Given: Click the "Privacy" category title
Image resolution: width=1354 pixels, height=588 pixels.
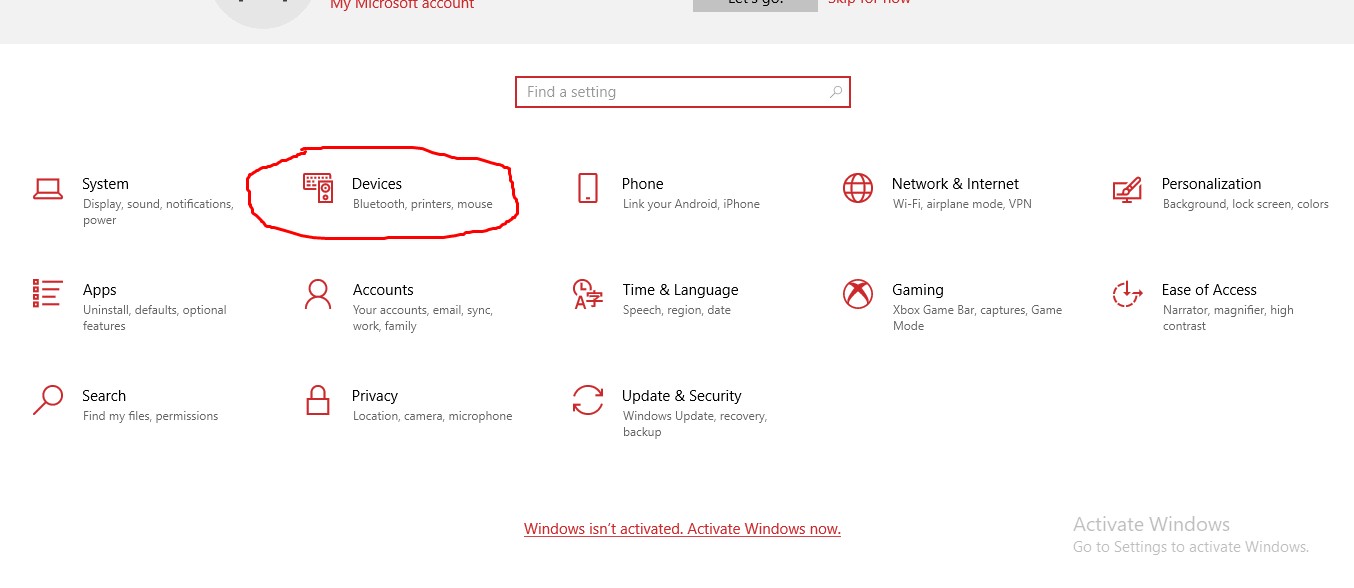Looking at the screenshot, I should coord(375,396).
